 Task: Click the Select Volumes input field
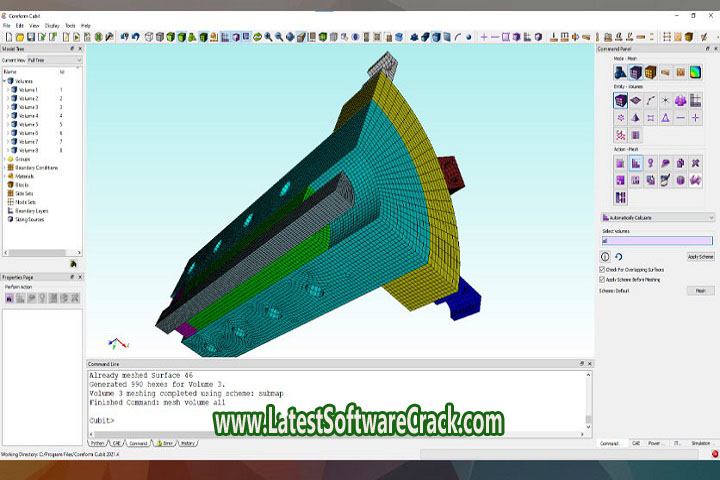click(x=656, y=240)
